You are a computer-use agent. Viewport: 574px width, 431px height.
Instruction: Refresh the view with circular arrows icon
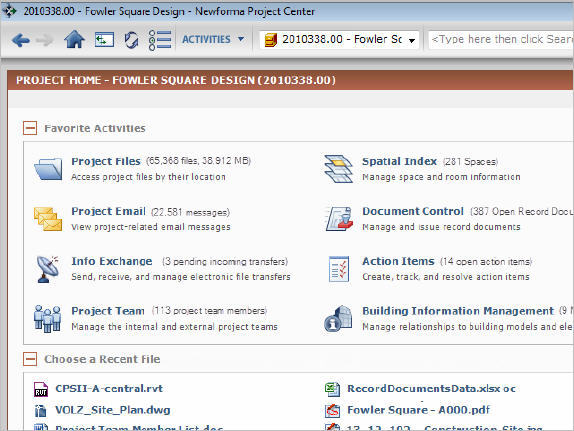(x=131, y=40)
